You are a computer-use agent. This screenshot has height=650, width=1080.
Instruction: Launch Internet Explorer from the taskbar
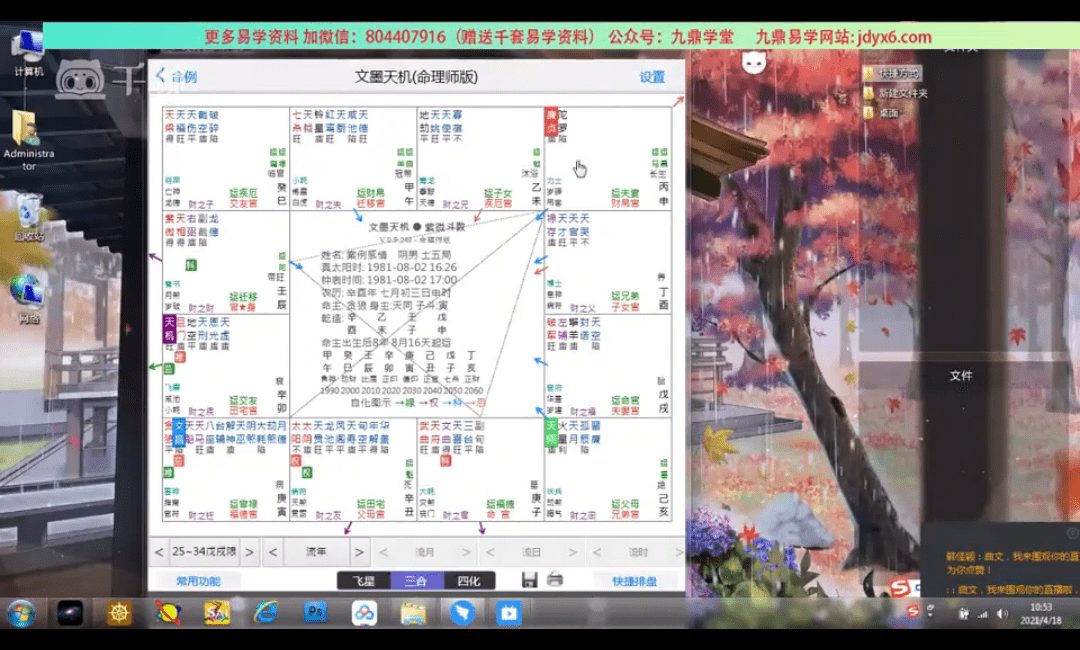pyautogui.click(x=266, y=611)
